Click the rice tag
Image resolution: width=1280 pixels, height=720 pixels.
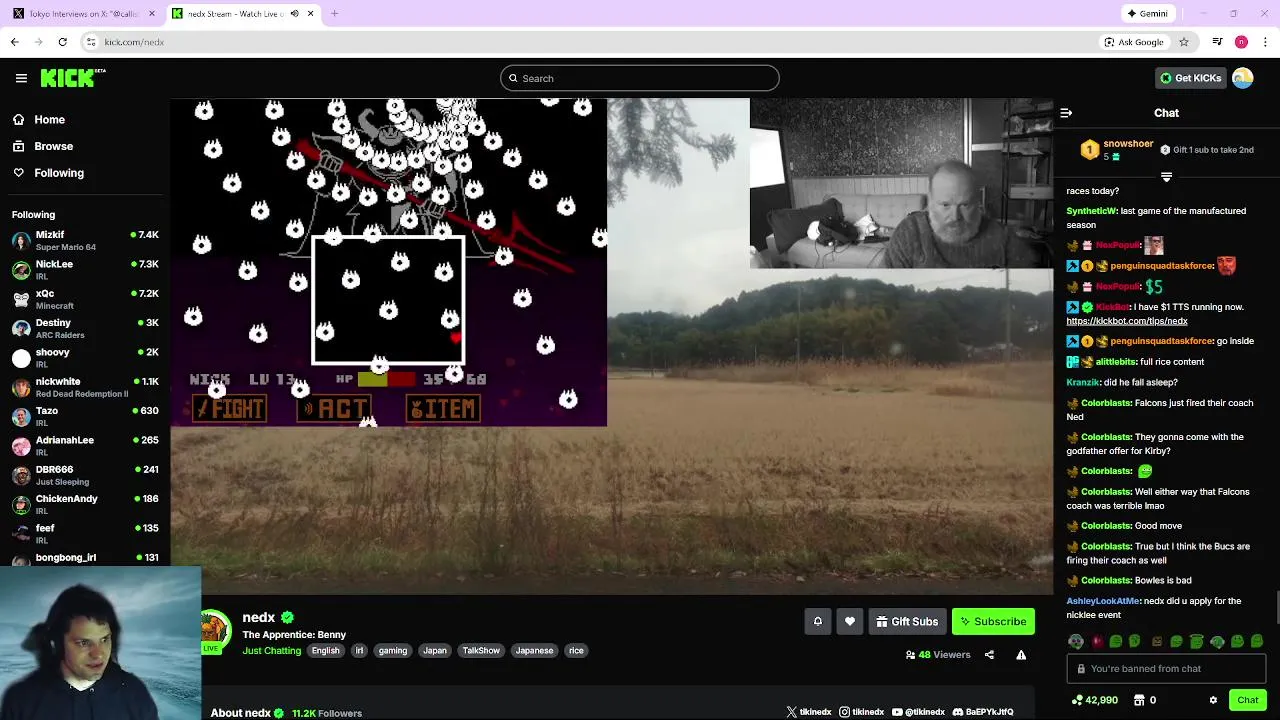pyautogui.click(x=576, y=651)
